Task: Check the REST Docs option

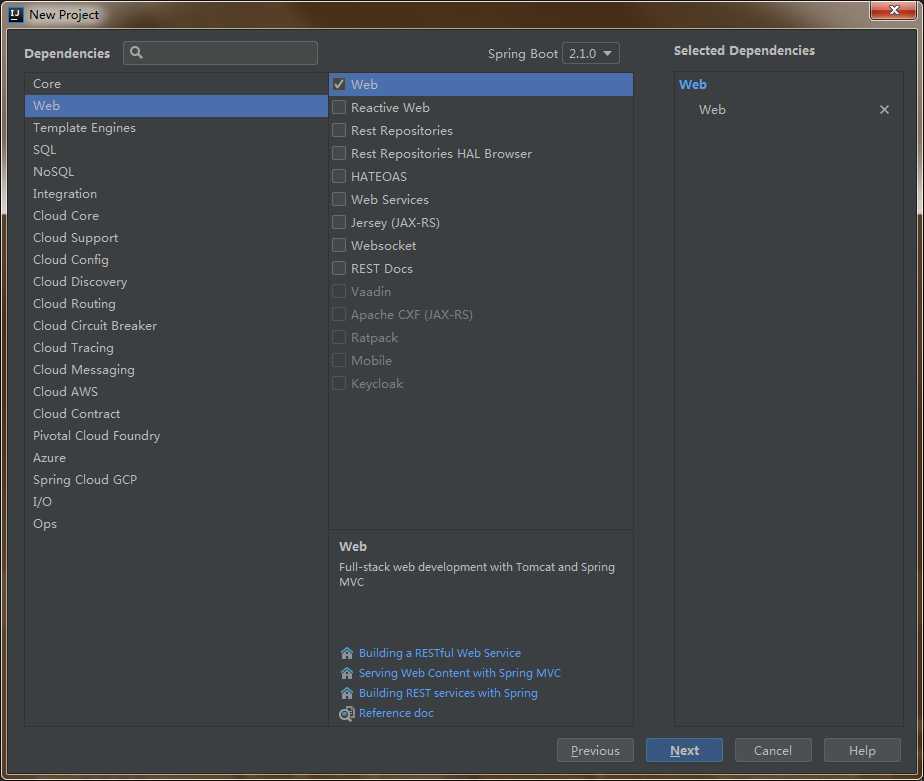Action: coord(339,268)
